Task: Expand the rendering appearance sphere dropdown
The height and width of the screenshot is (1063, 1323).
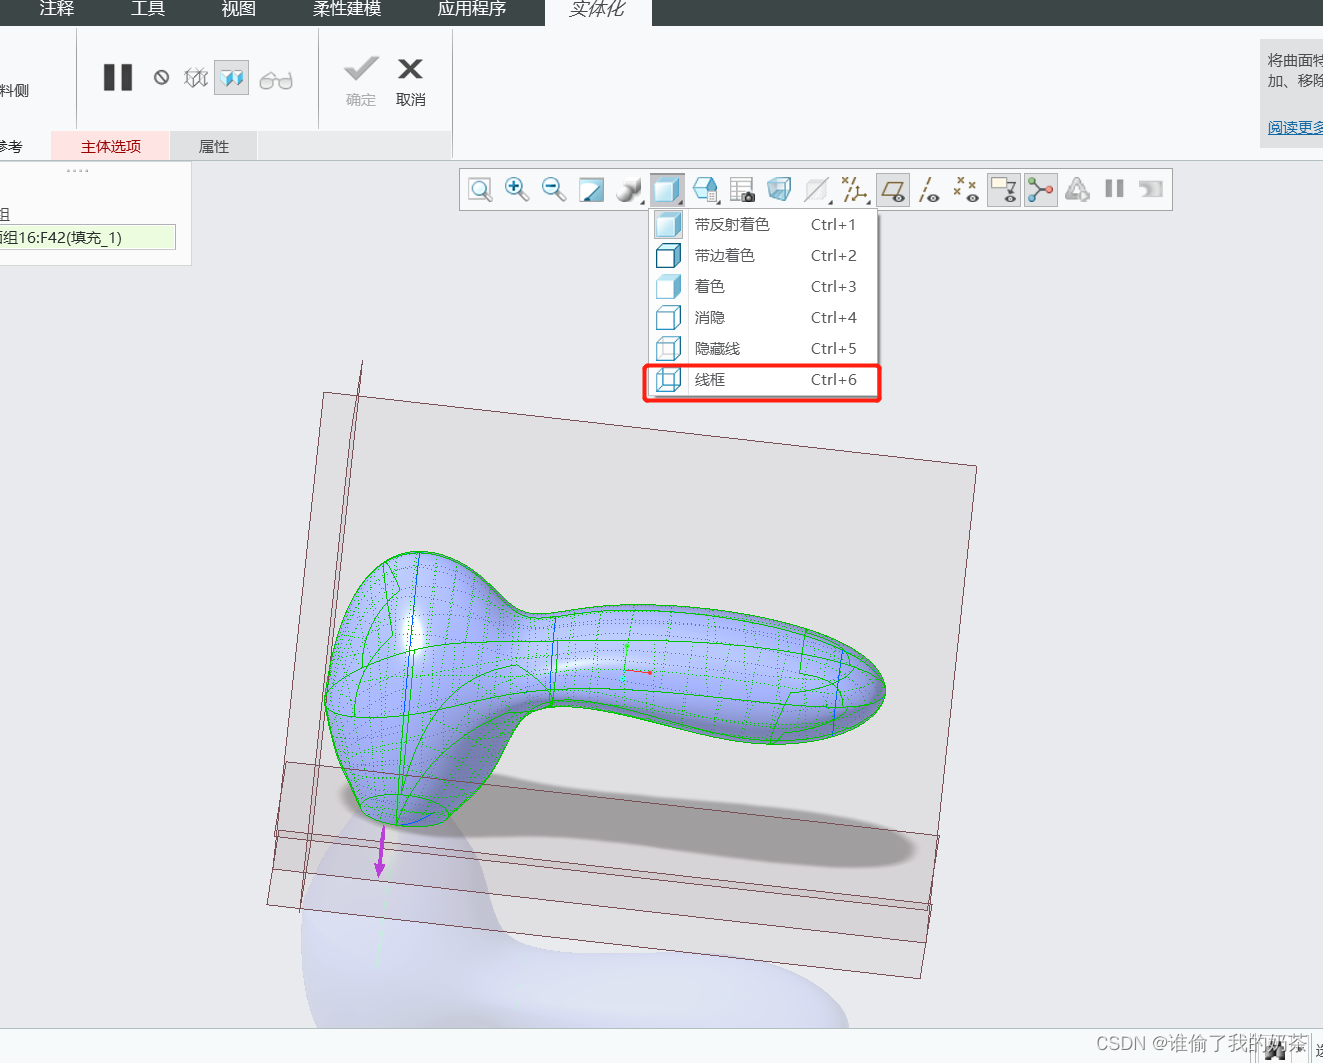Action: tap(629, 189)
